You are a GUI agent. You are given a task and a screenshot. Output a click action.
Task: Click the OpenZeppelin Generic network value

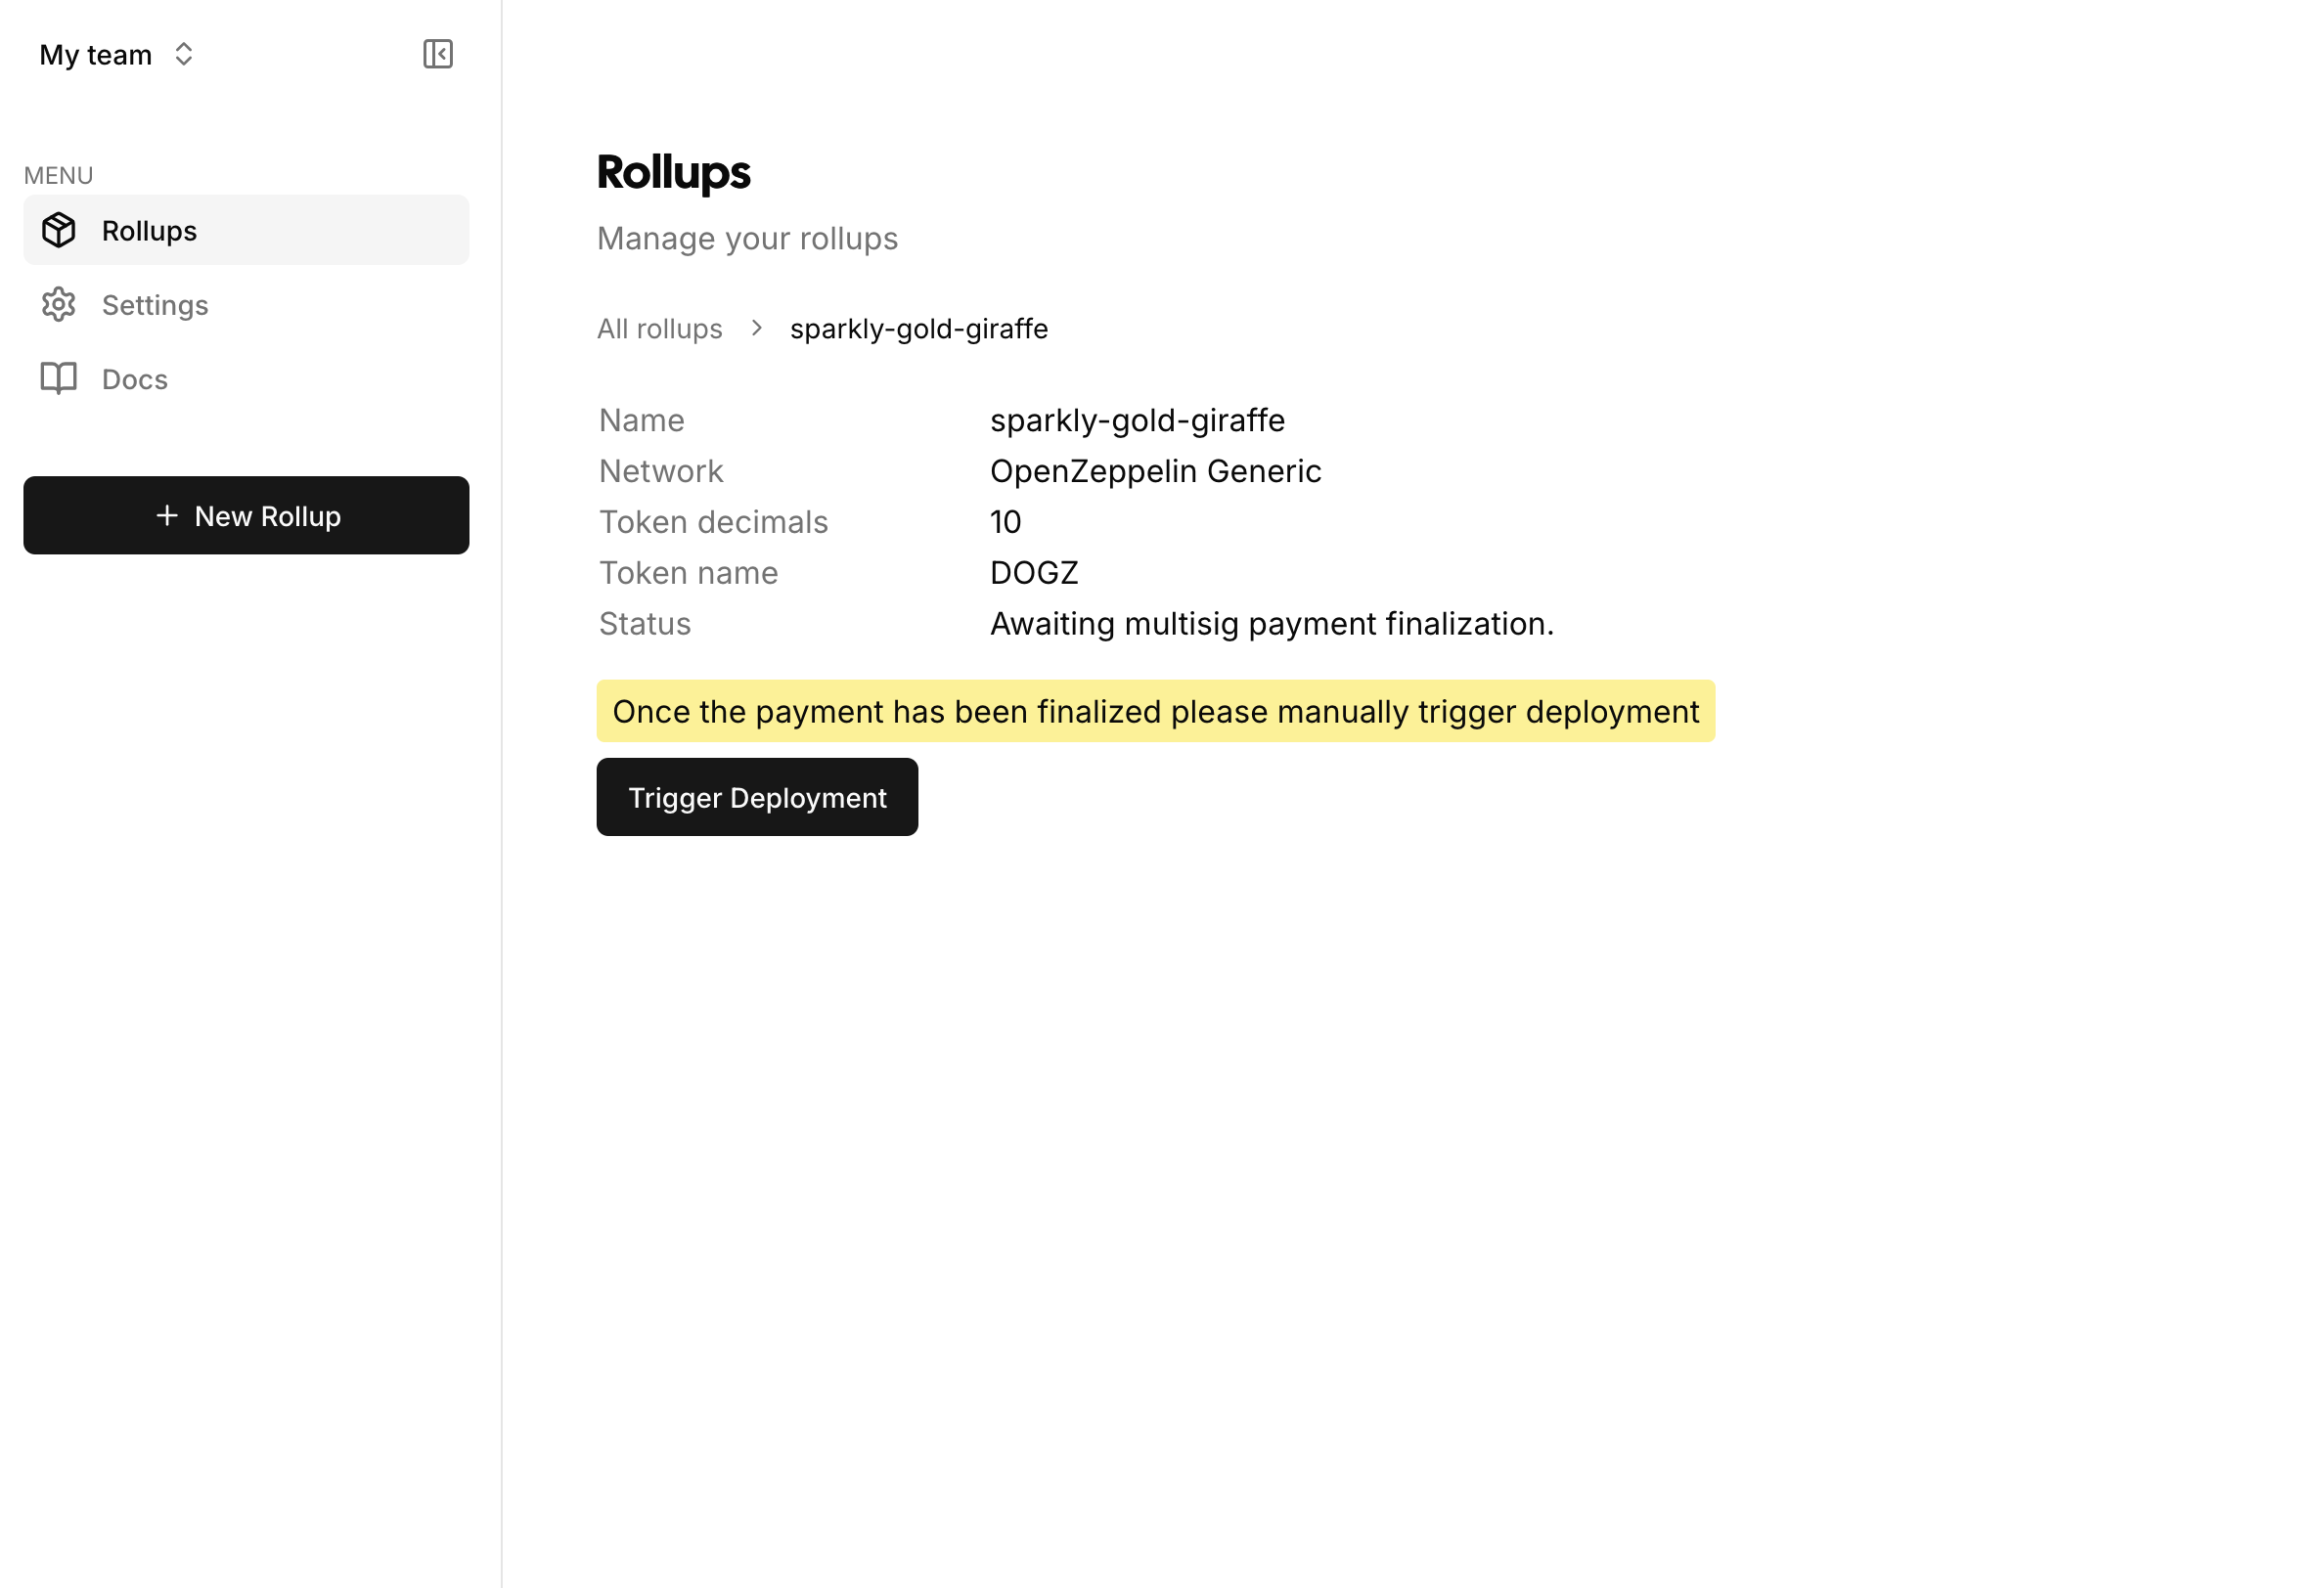(1155, 471)
